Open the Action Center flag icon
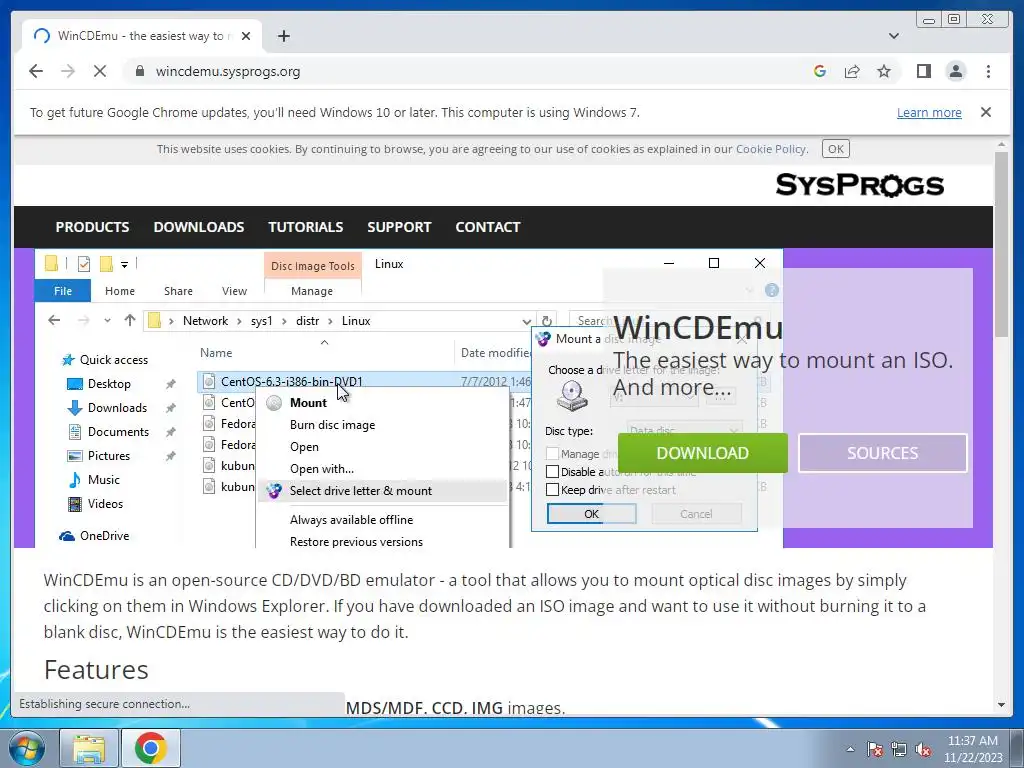This screenshot has height=768, width=1024. [x=875, y=749]
